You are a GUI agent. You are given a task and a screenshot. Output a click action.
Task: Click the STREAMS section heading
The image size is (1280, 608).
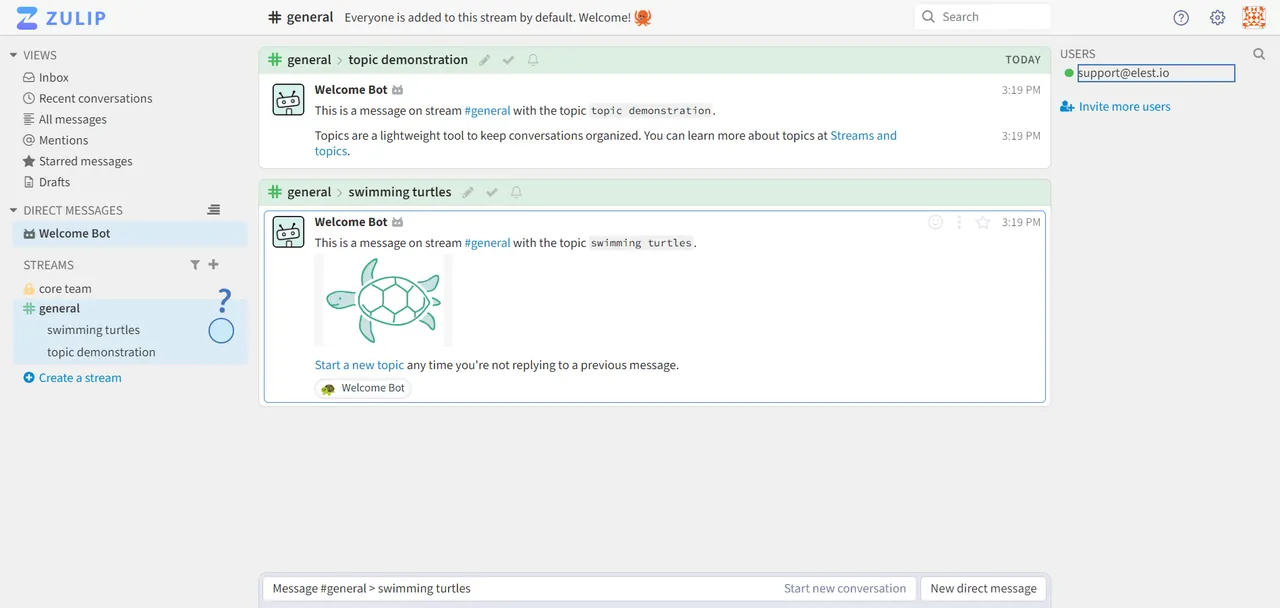(49, 265)
